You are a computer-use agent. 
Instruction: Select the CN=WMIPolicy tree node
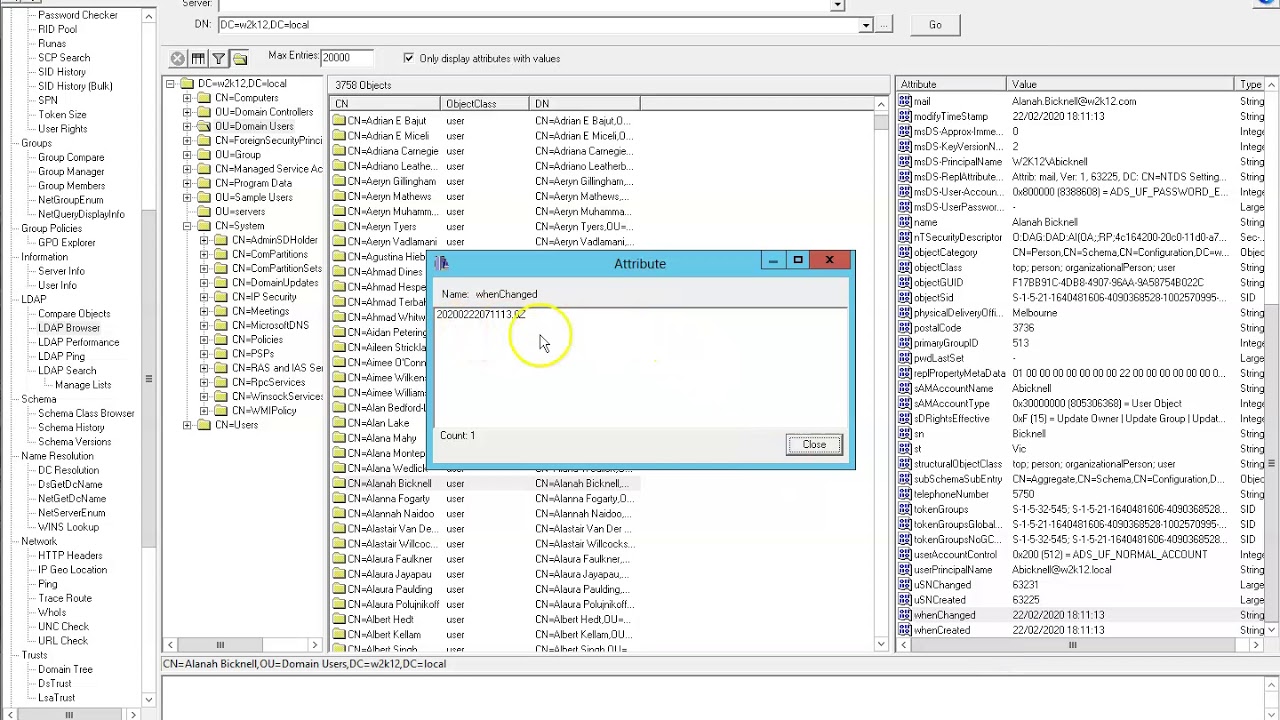click(264, 410)
